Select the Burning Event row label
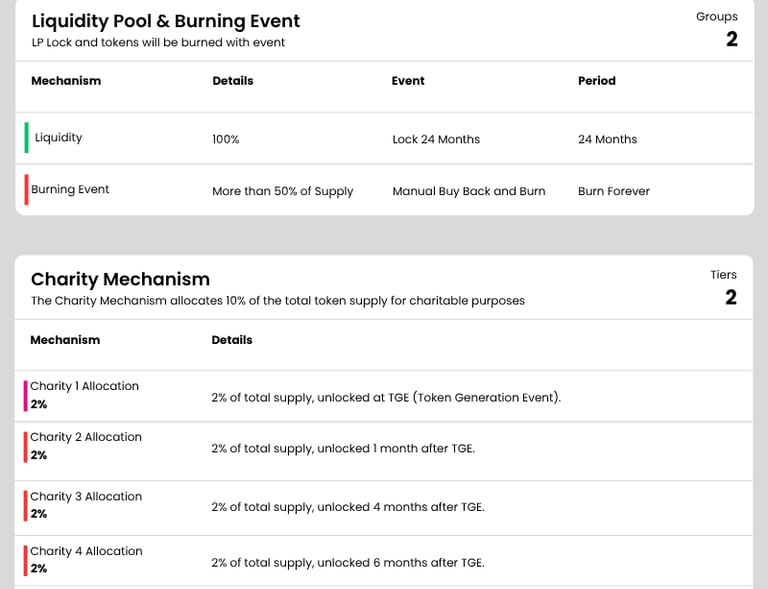Screen dimensions: 768x589 (x=70, y=190)
